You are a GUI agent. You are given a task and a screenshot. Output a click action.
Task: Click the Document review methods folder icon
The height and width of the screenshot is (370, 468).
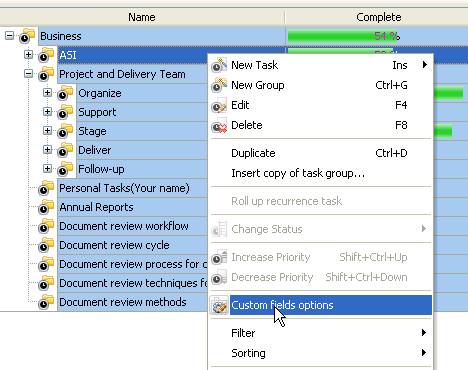point(46,302)
